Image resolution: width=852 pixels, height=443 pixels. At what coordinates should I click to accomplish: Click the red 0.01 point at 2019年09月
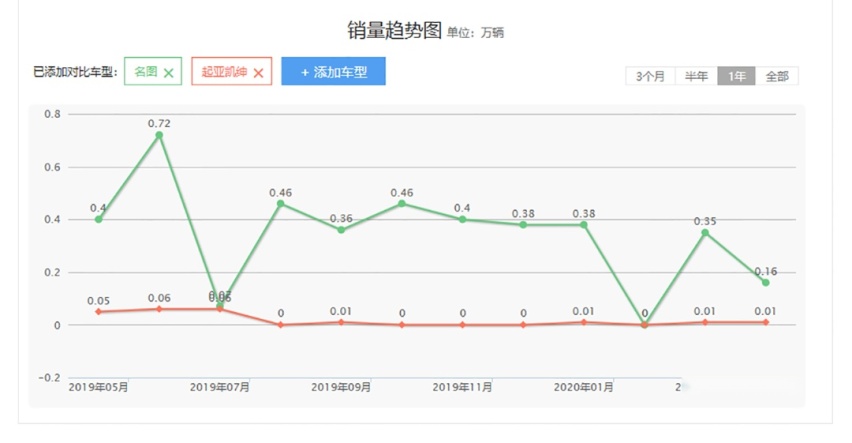[x=341, y=322]
